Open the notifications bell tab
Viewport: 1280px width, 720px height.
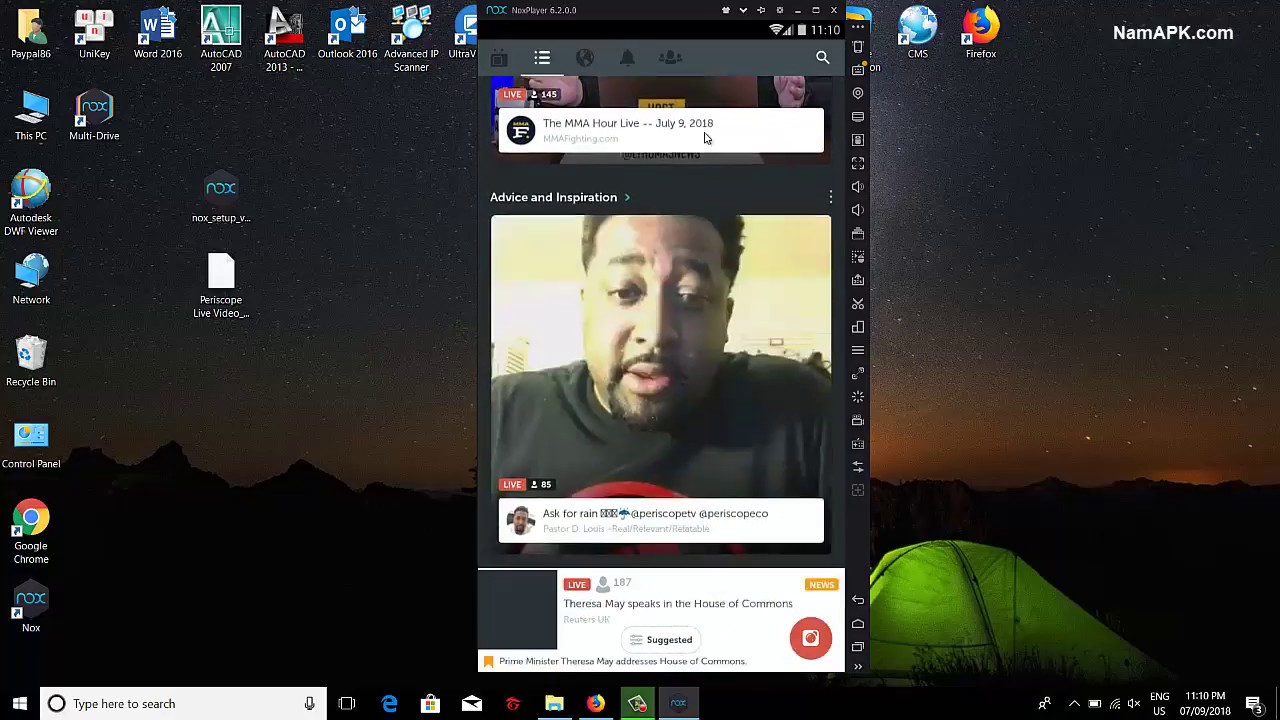tap(627, 58)
